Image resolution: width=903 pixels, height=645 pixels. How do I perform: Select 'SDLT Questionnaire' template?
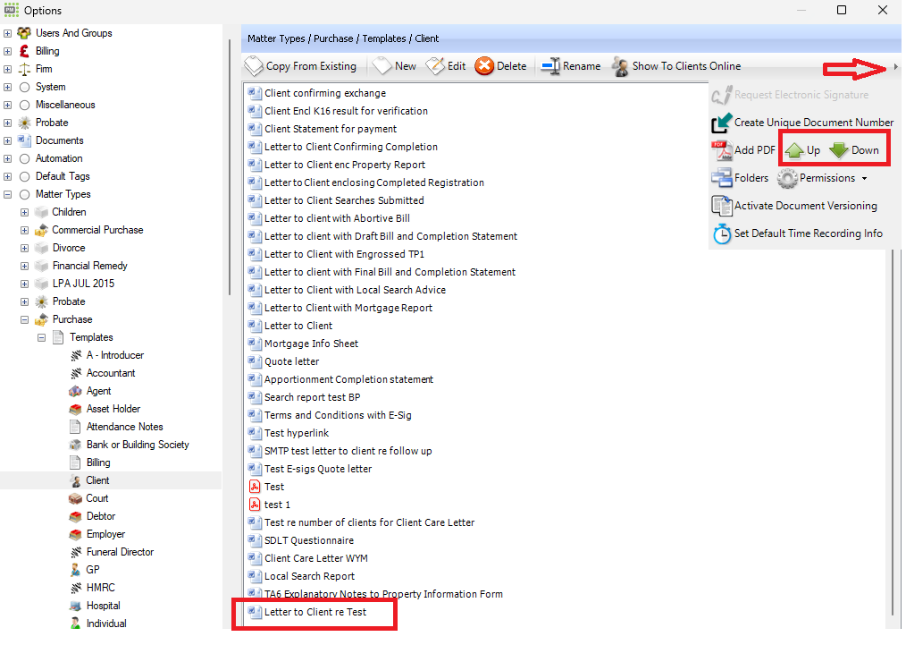click(309, 540)
